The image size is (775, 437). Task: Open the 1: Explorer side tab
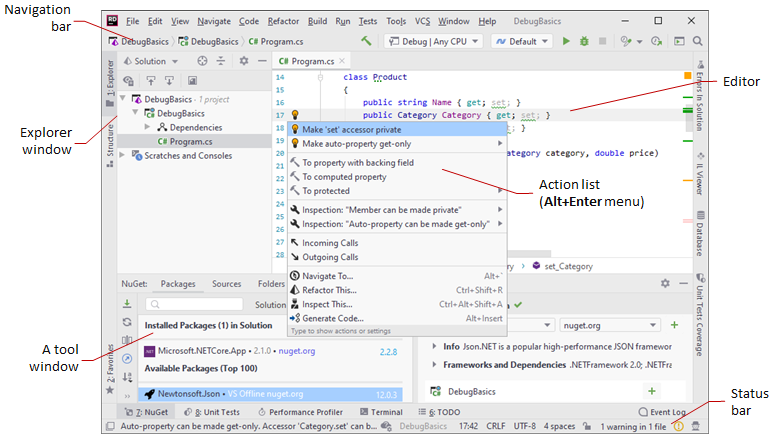click(x=110, y=84)
